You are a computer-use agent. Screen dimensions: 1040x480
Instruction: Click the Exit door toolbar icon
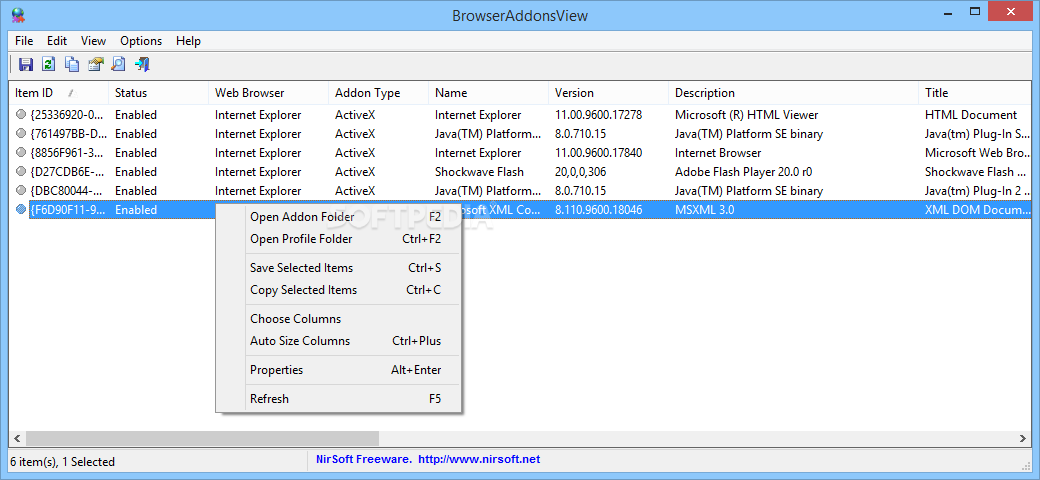[142, 64]
